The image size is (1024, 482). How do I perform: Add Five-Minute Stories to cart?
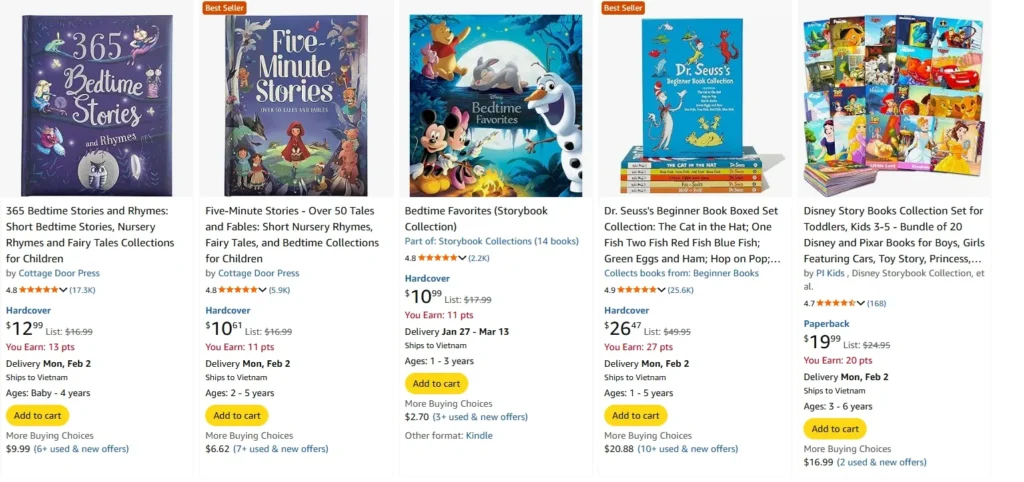237,416
